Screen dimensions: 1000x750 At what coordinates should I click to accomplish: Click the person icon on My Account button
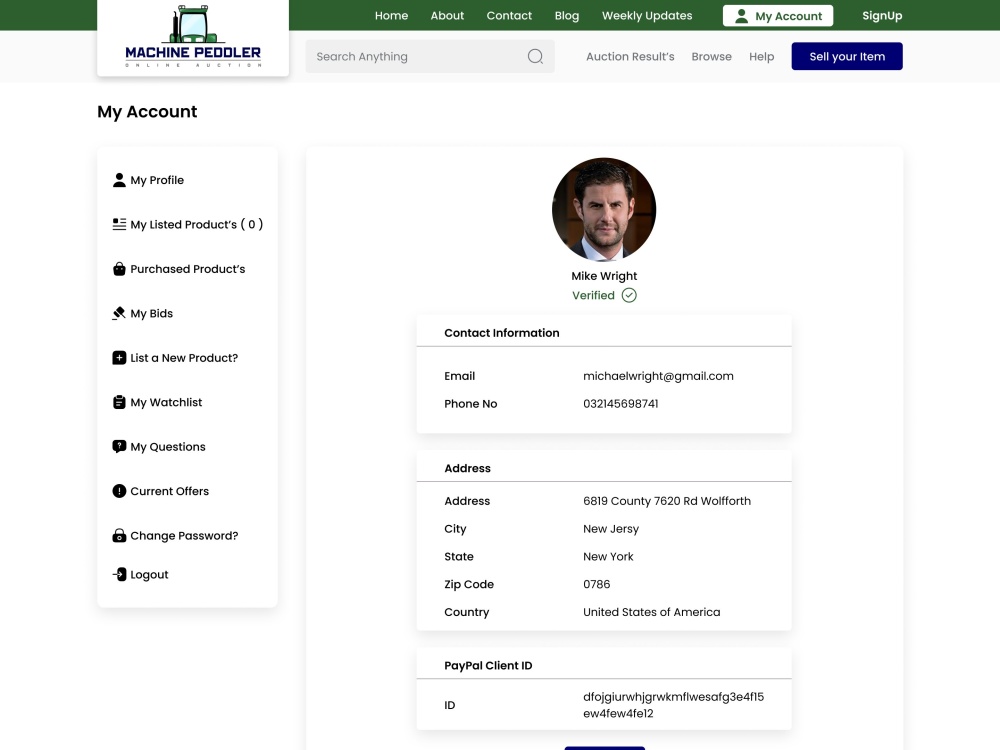[741, 15]
